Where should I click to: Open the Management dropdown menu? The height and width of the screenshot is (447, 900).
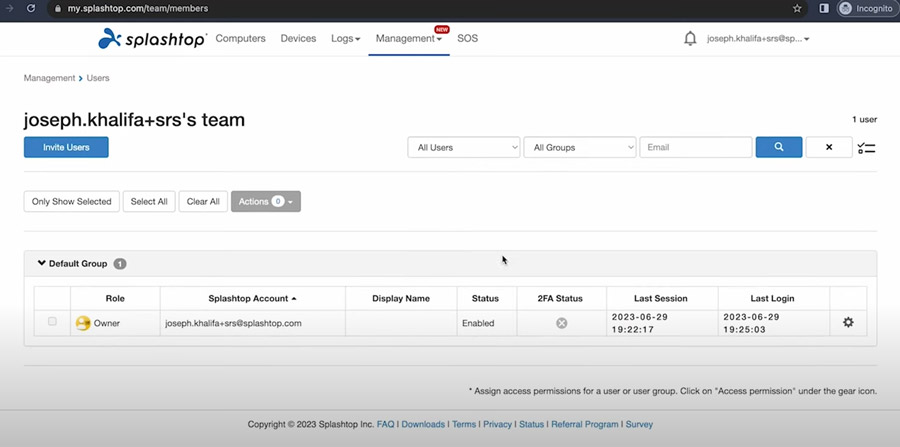pos(409,38)
